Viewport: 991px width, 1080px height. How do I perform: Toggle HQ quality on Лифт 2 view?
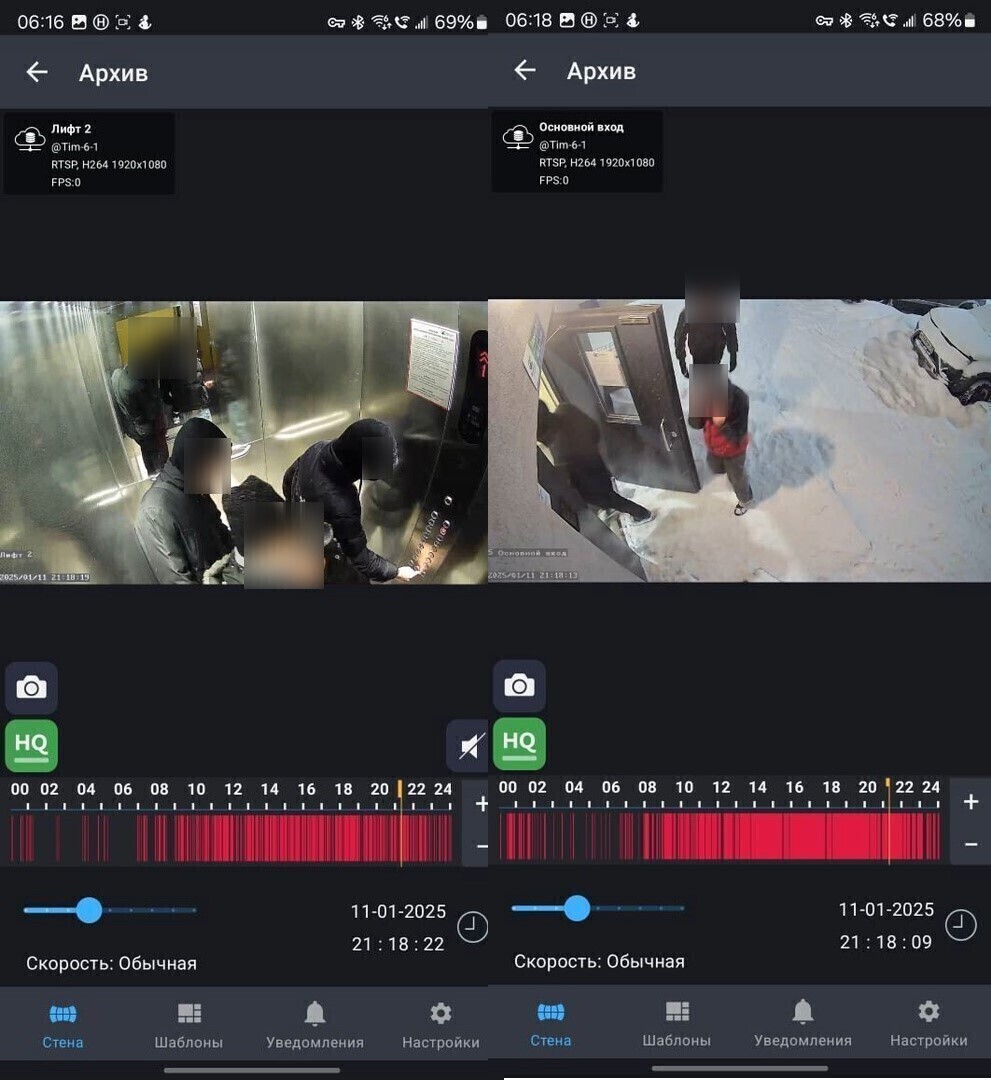coord(31,745)
